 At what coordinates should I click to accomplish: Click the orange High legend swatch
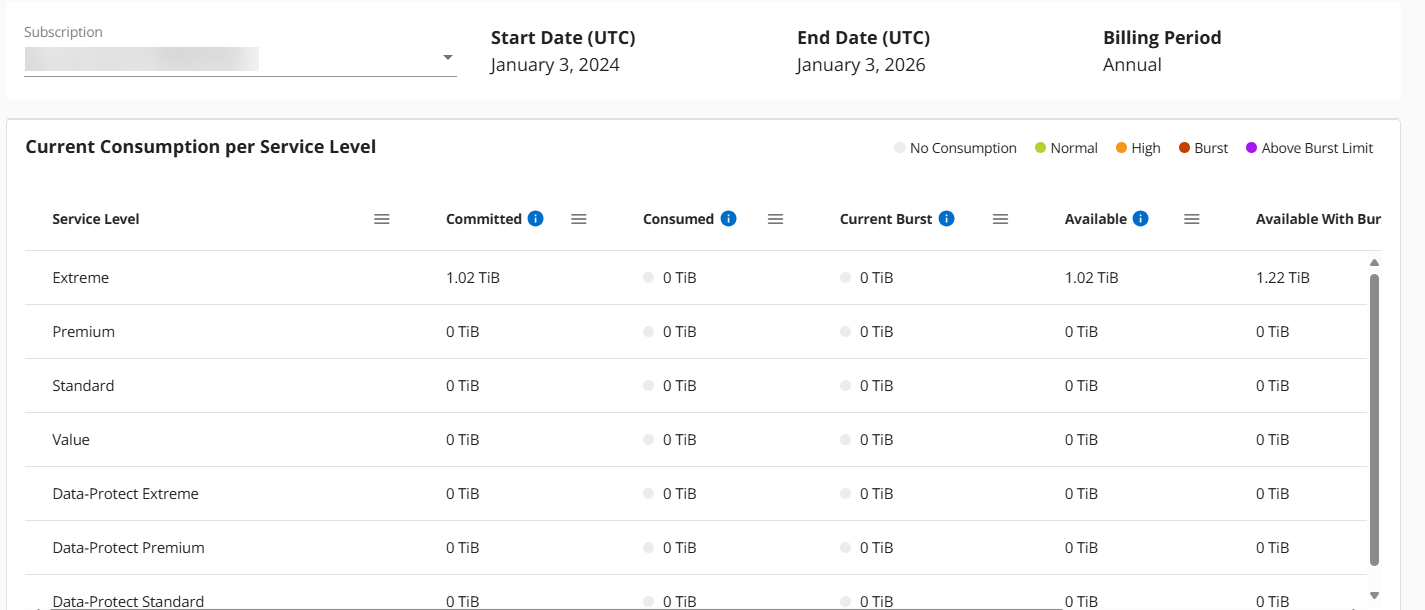coord(1122,148)
